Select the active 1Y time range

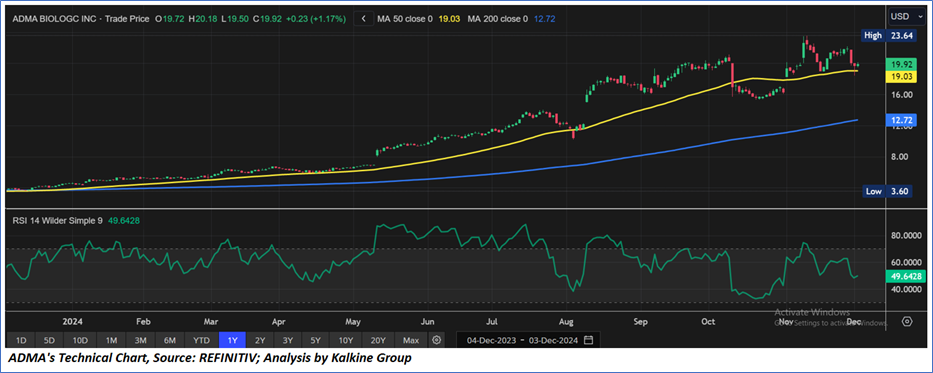tap(232, 340)
